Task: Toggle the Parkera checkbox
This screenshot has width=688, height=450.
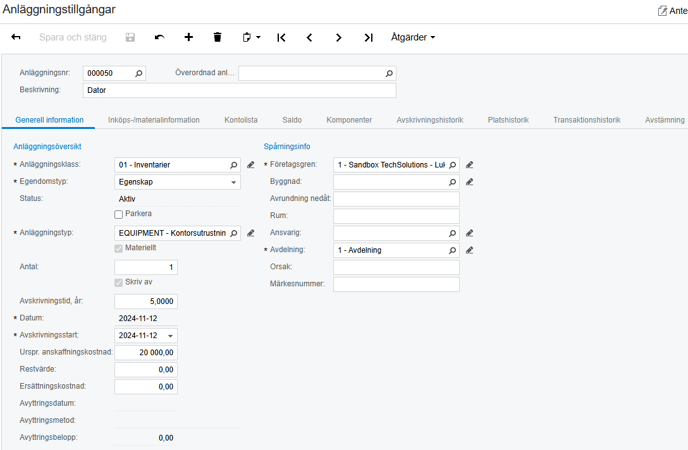Action: coord(119,214)
